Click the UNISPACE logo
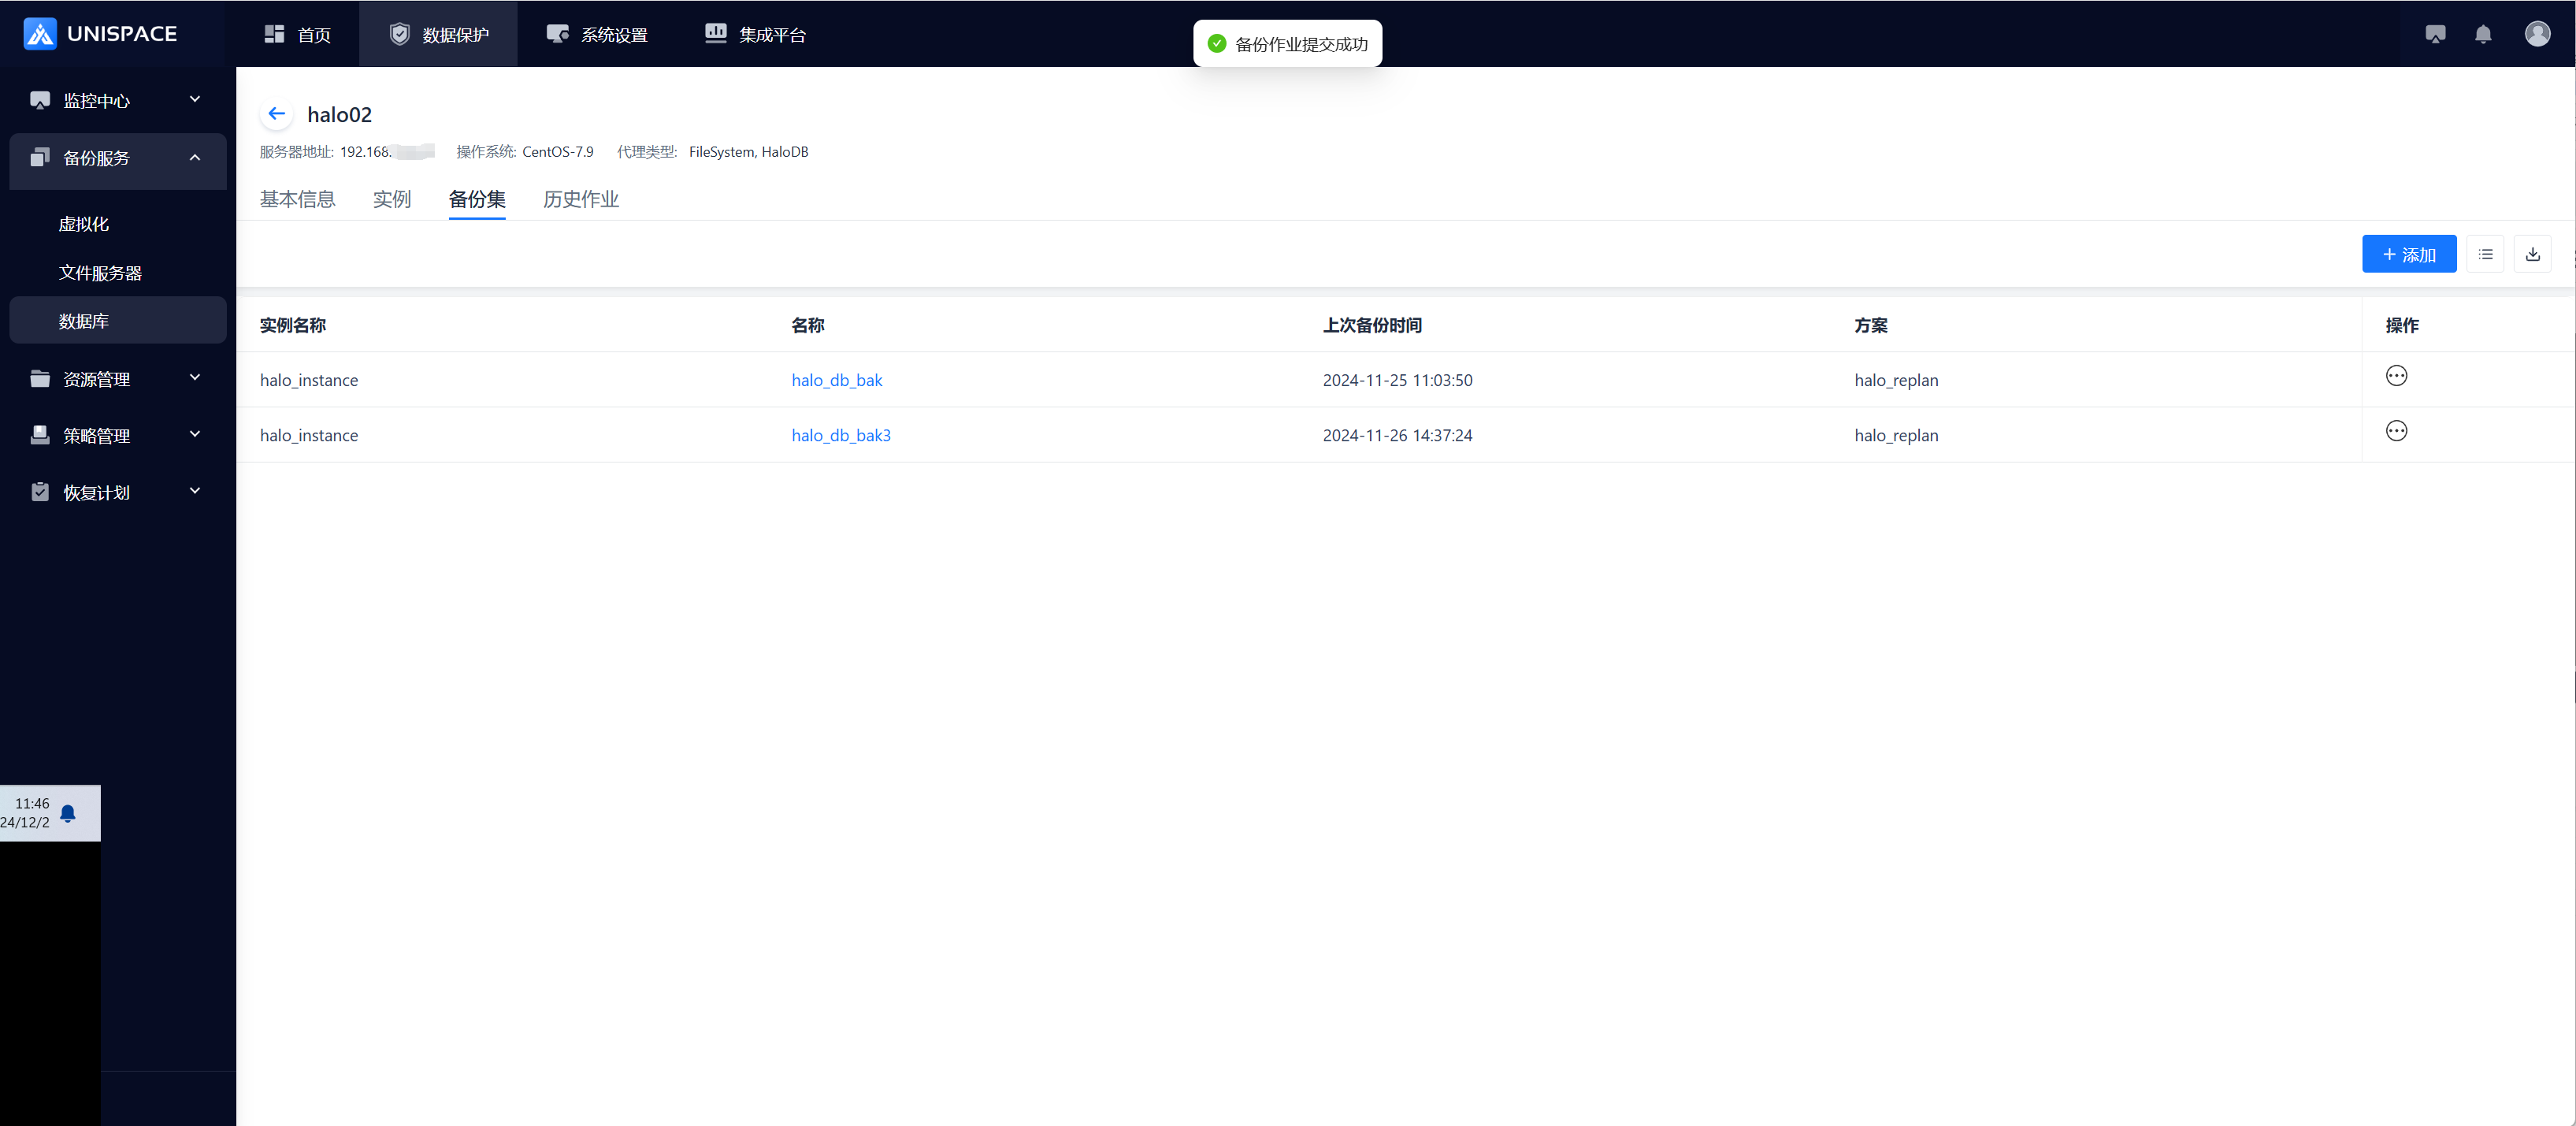The height and width of the screenshot is (1126, 2576). (x=100, y=34)
